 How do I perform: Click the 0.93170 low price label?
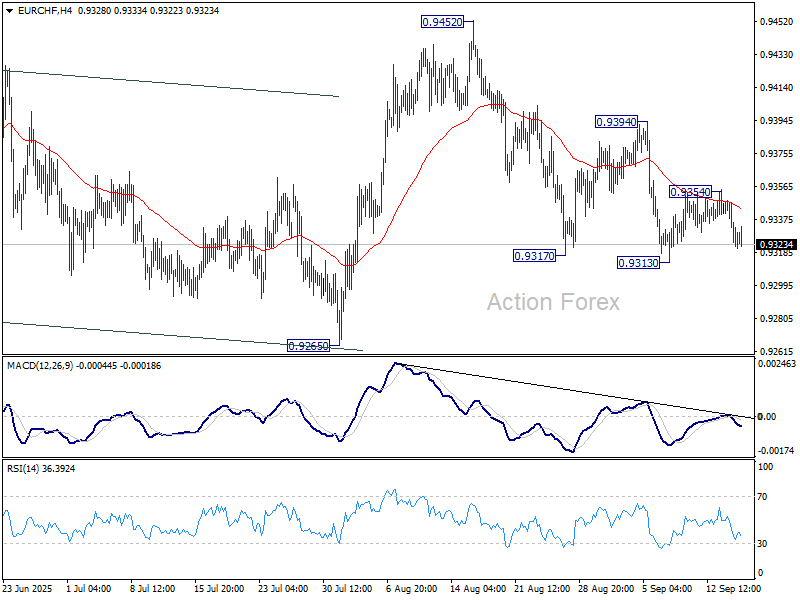point(534,256)
